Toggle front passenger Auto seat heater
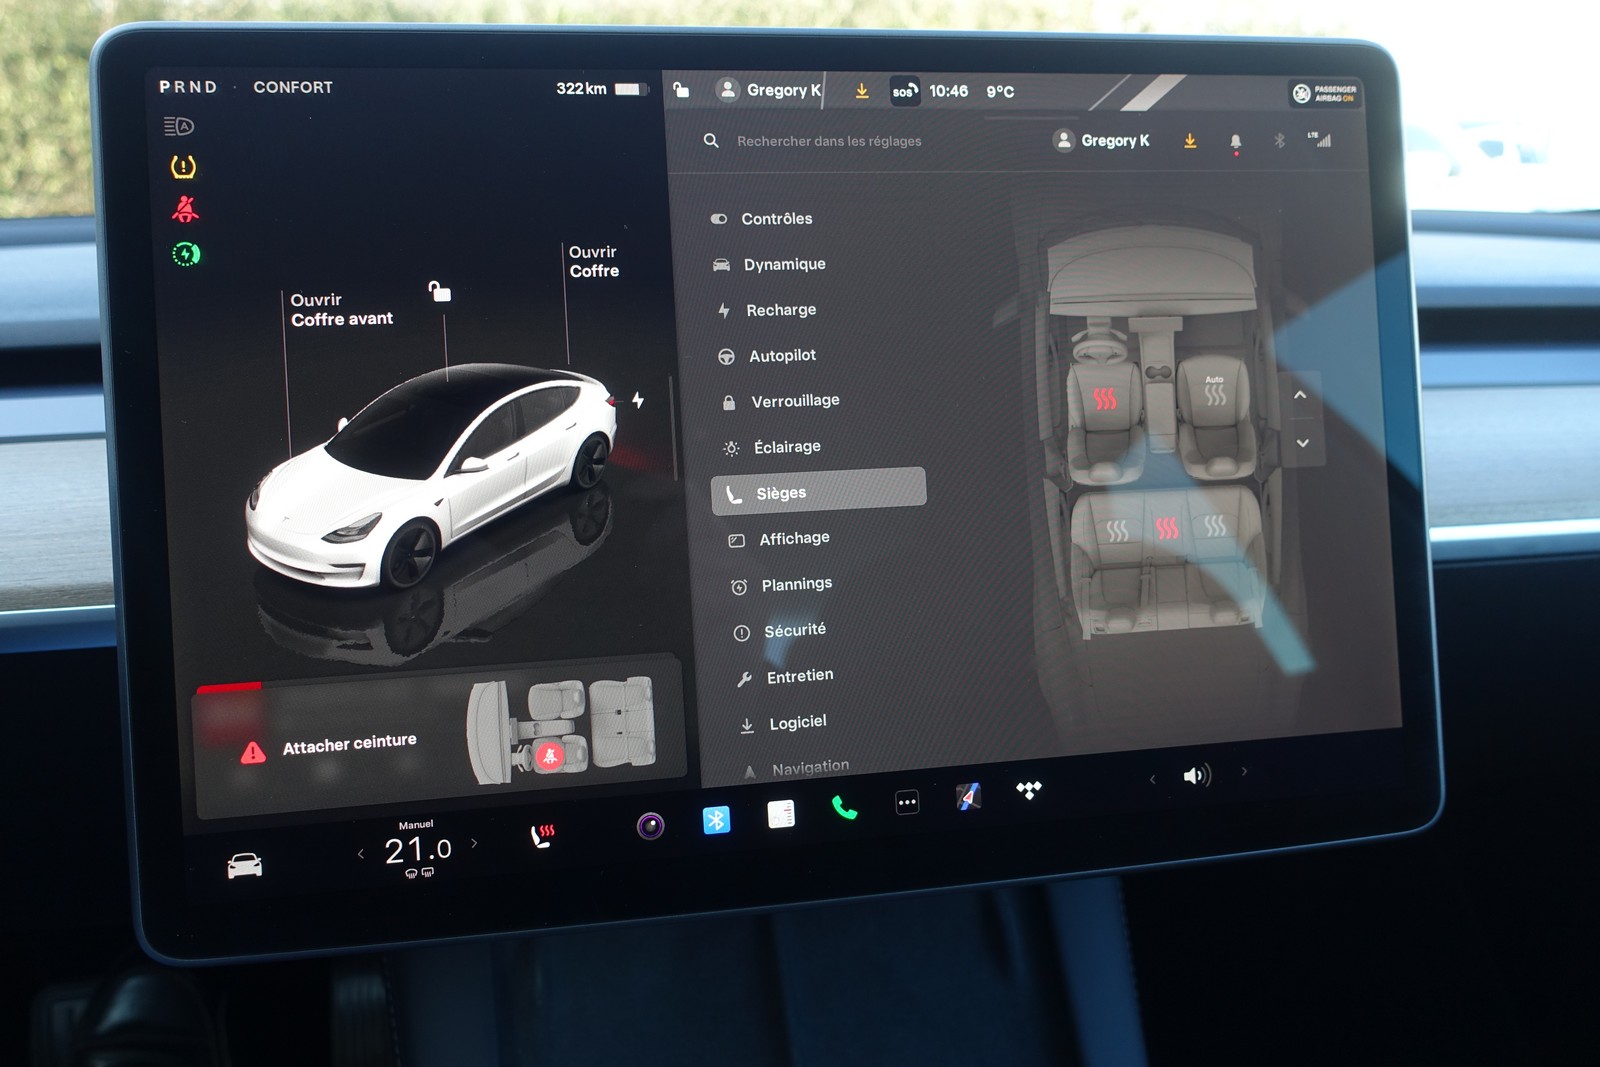 coord(1214,393)
